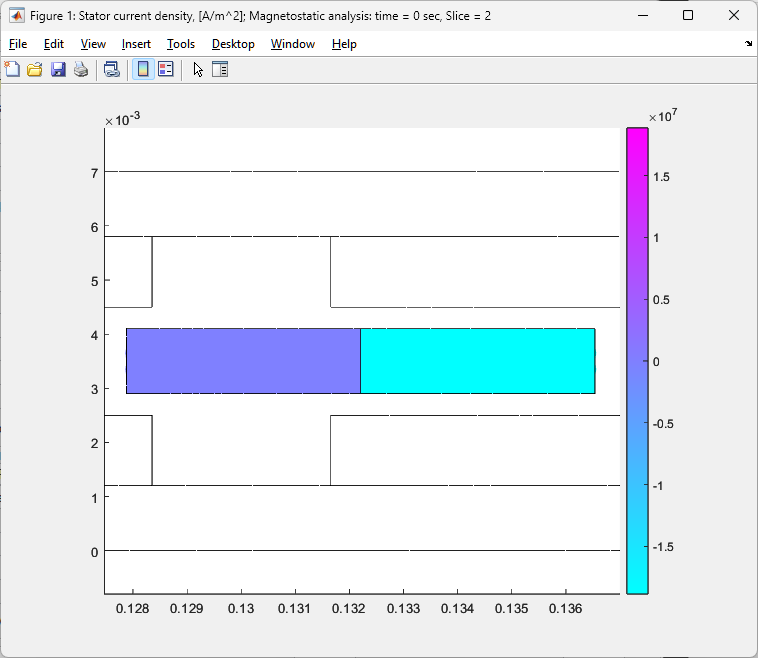Click the dock figure arrow at the menu bar's right end
This screenshot has width=758, height=658.
pyautogui.click(x=748, y=44)
